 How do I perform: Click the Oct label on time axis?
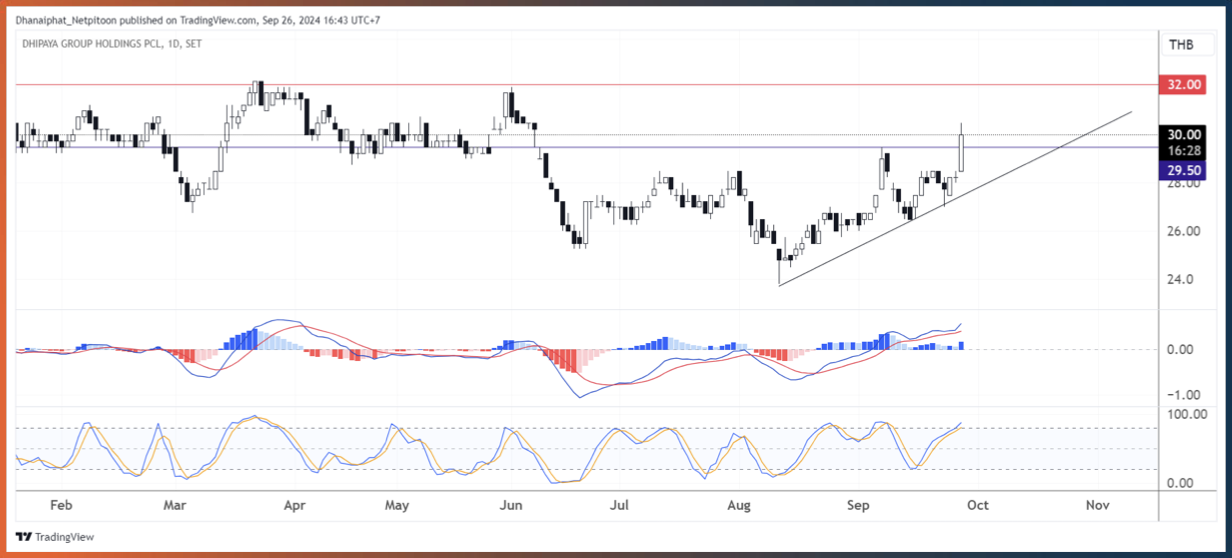click(977, 505)
